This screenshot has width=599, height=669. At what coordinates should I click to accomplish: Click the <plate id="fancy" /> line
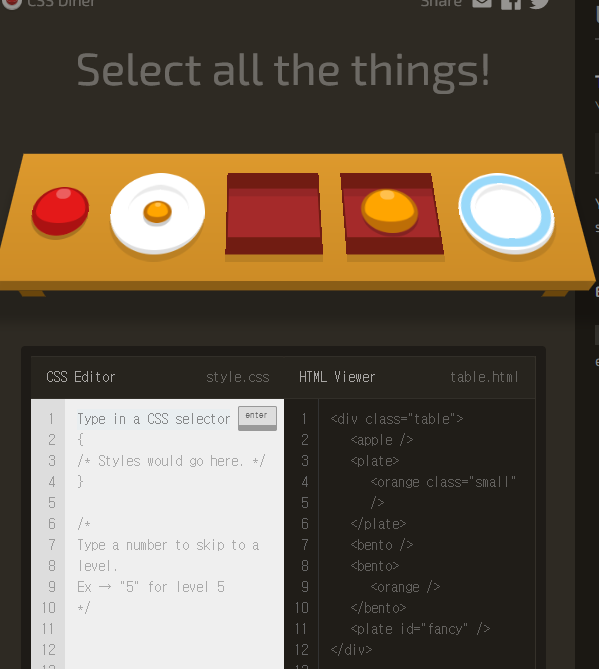coord(420,628)
